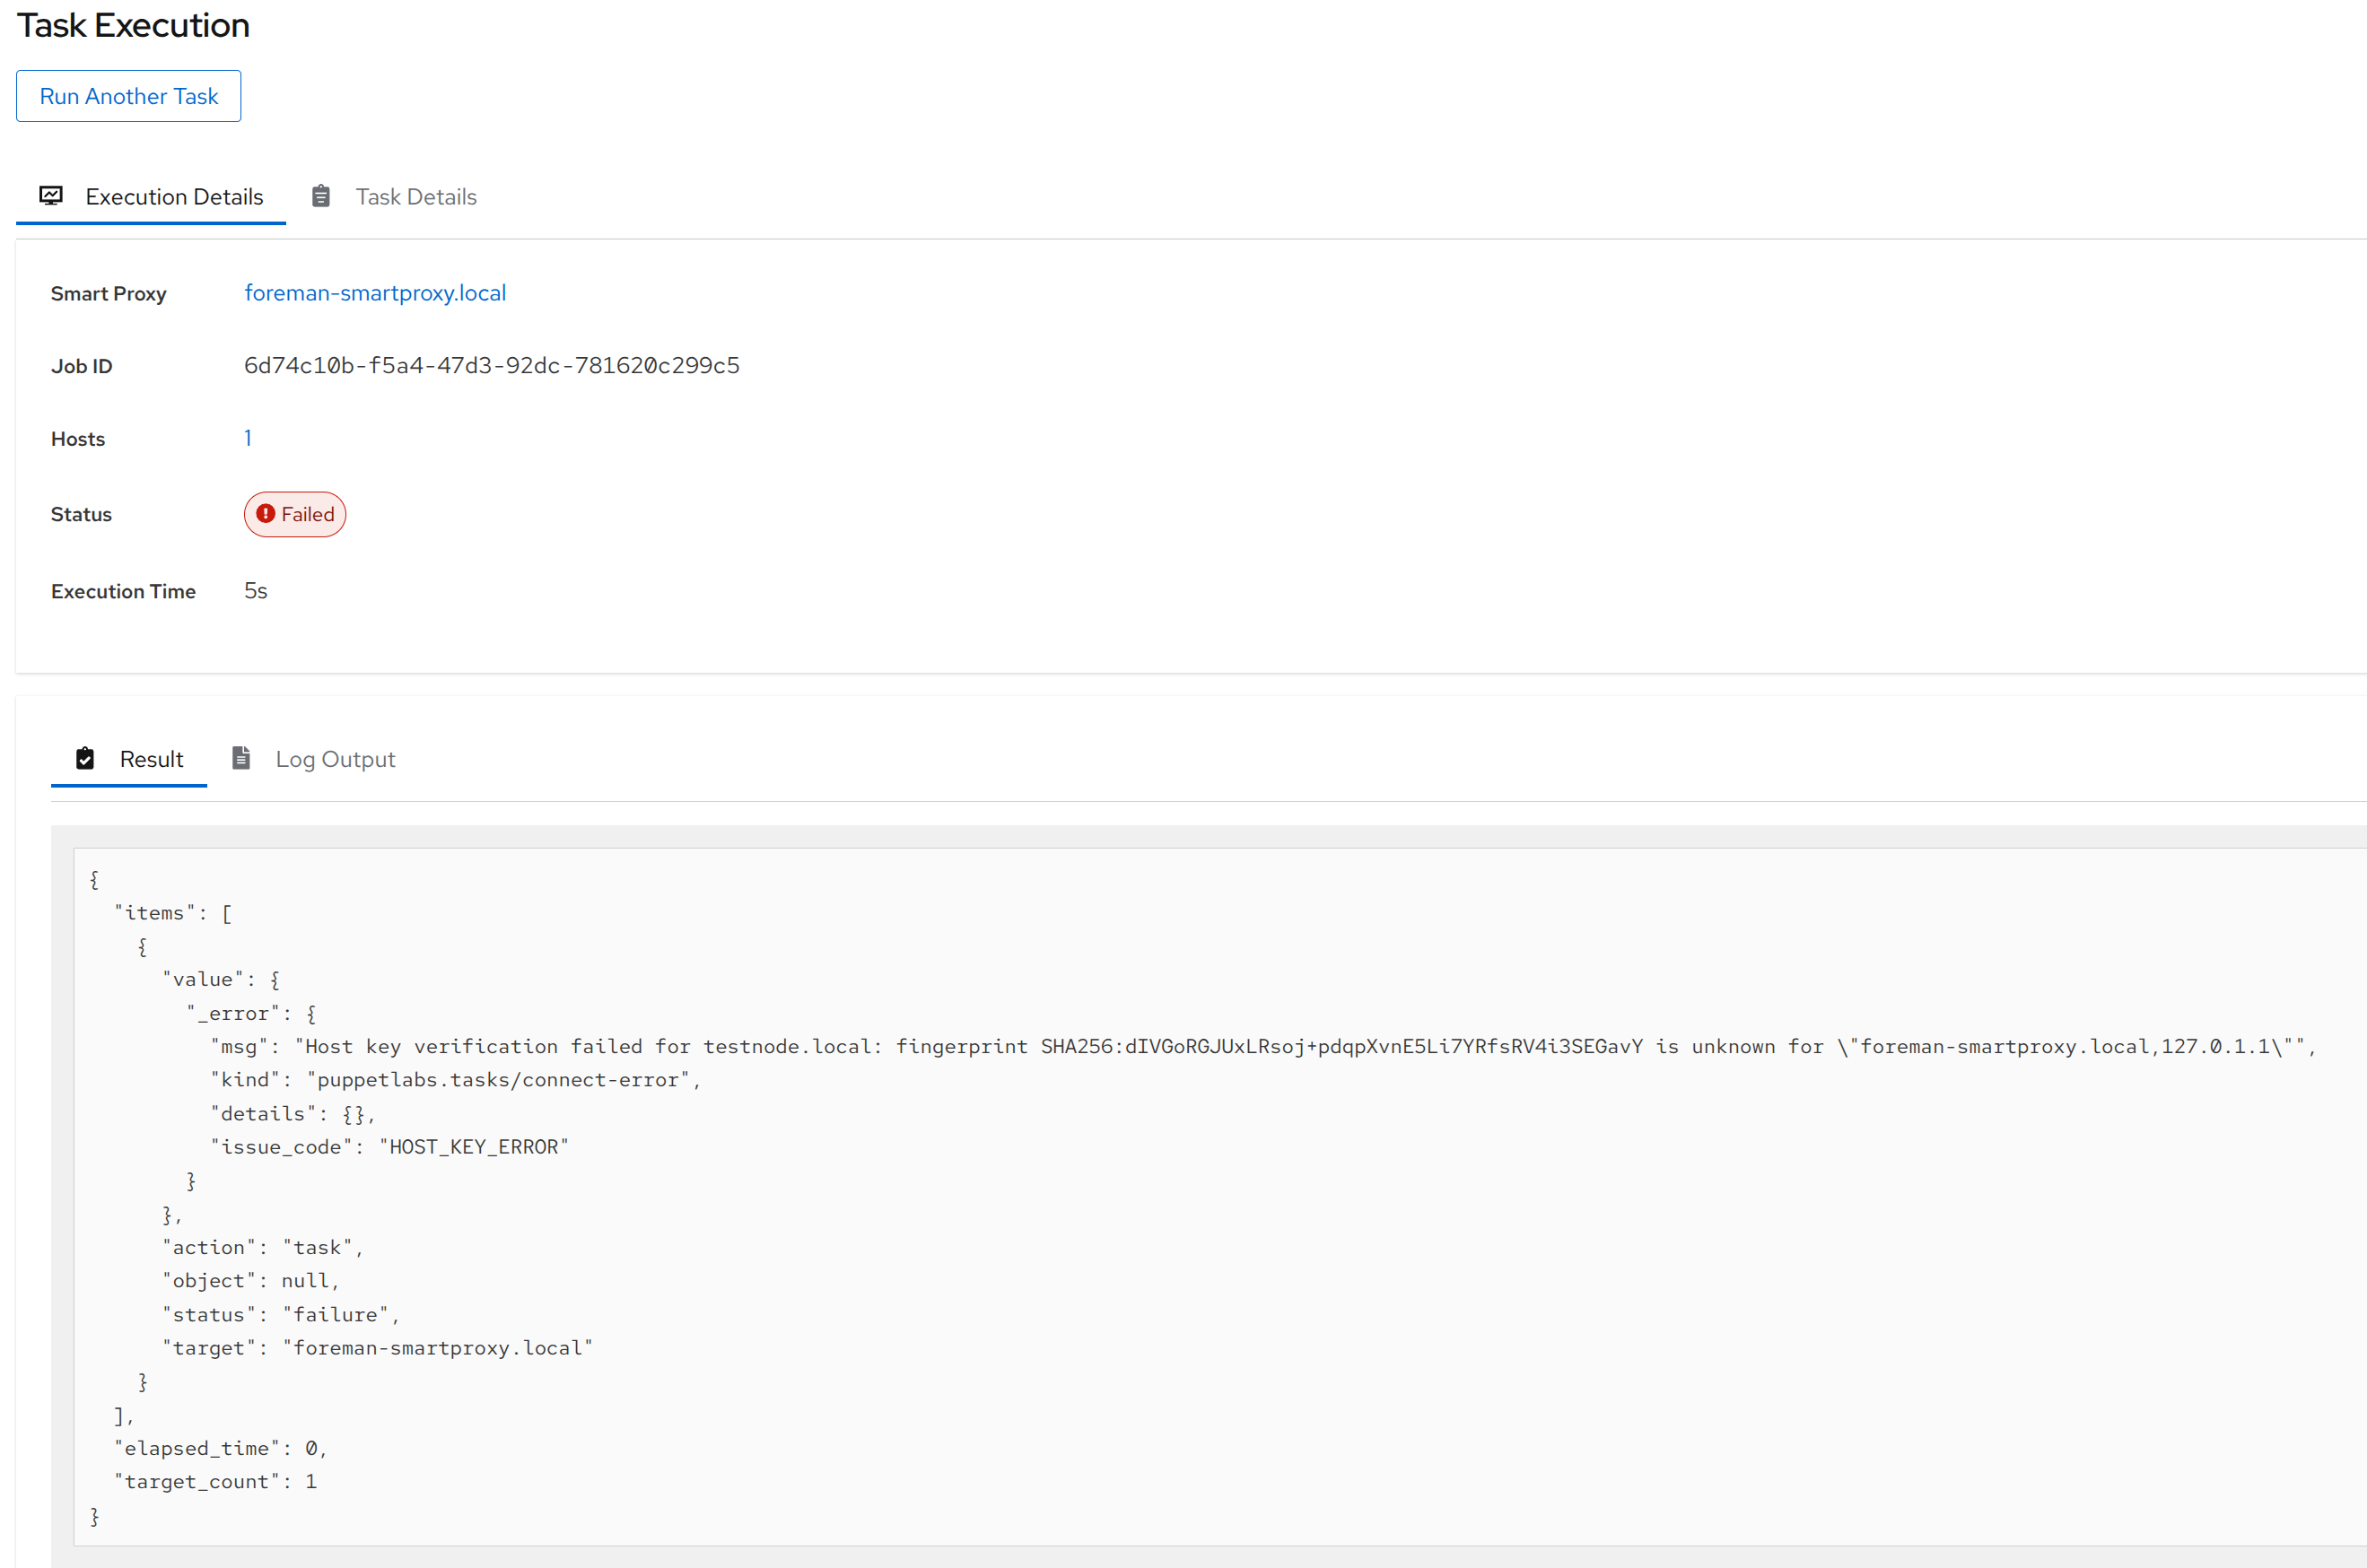The width and height of the screenshot is (2367, 1568).
Task: Open the foreman-smartproxy.local link
Action: pyautogui.click(x=375, y=292)
